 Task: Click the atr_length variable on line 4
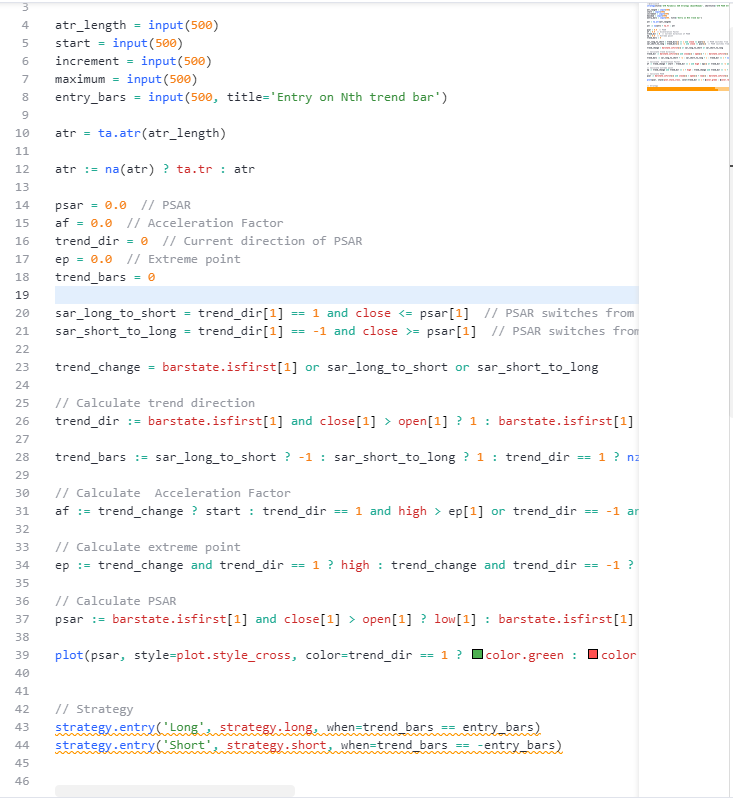click(x=90, y=25)
